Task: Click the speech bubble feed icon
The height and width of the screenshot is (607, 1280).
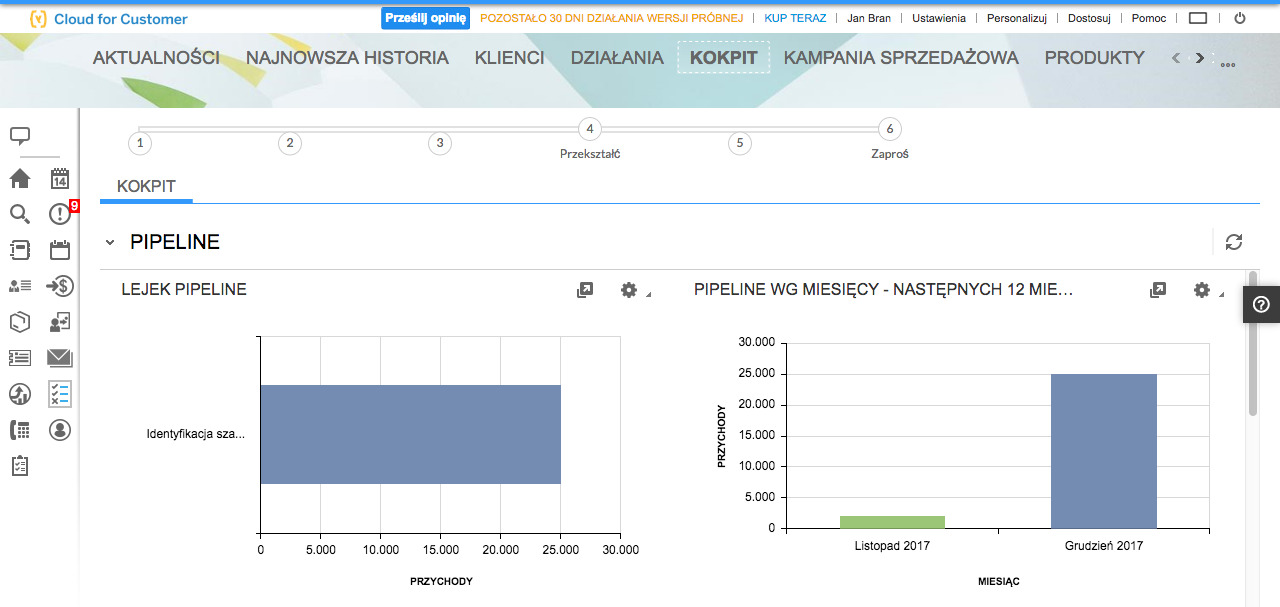Action: 20,136
